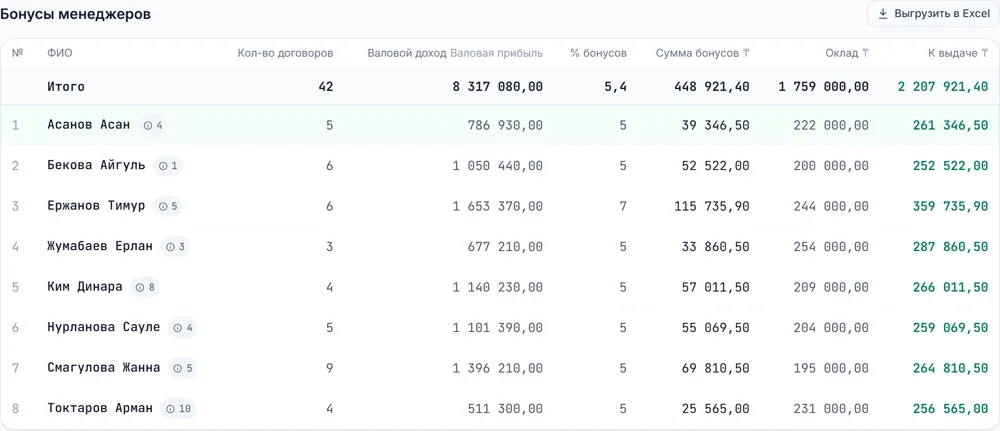The image size is (1000, 431).
Task: Click total salary 1 759 000,00
Action: tap(823, 87)
